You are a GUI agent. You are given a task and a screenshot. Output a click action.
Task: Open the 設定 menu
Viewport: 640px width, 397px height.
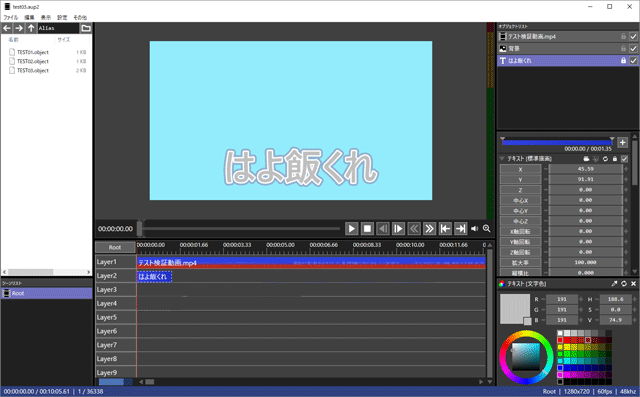pyautogui.click(x=62, y=18)
